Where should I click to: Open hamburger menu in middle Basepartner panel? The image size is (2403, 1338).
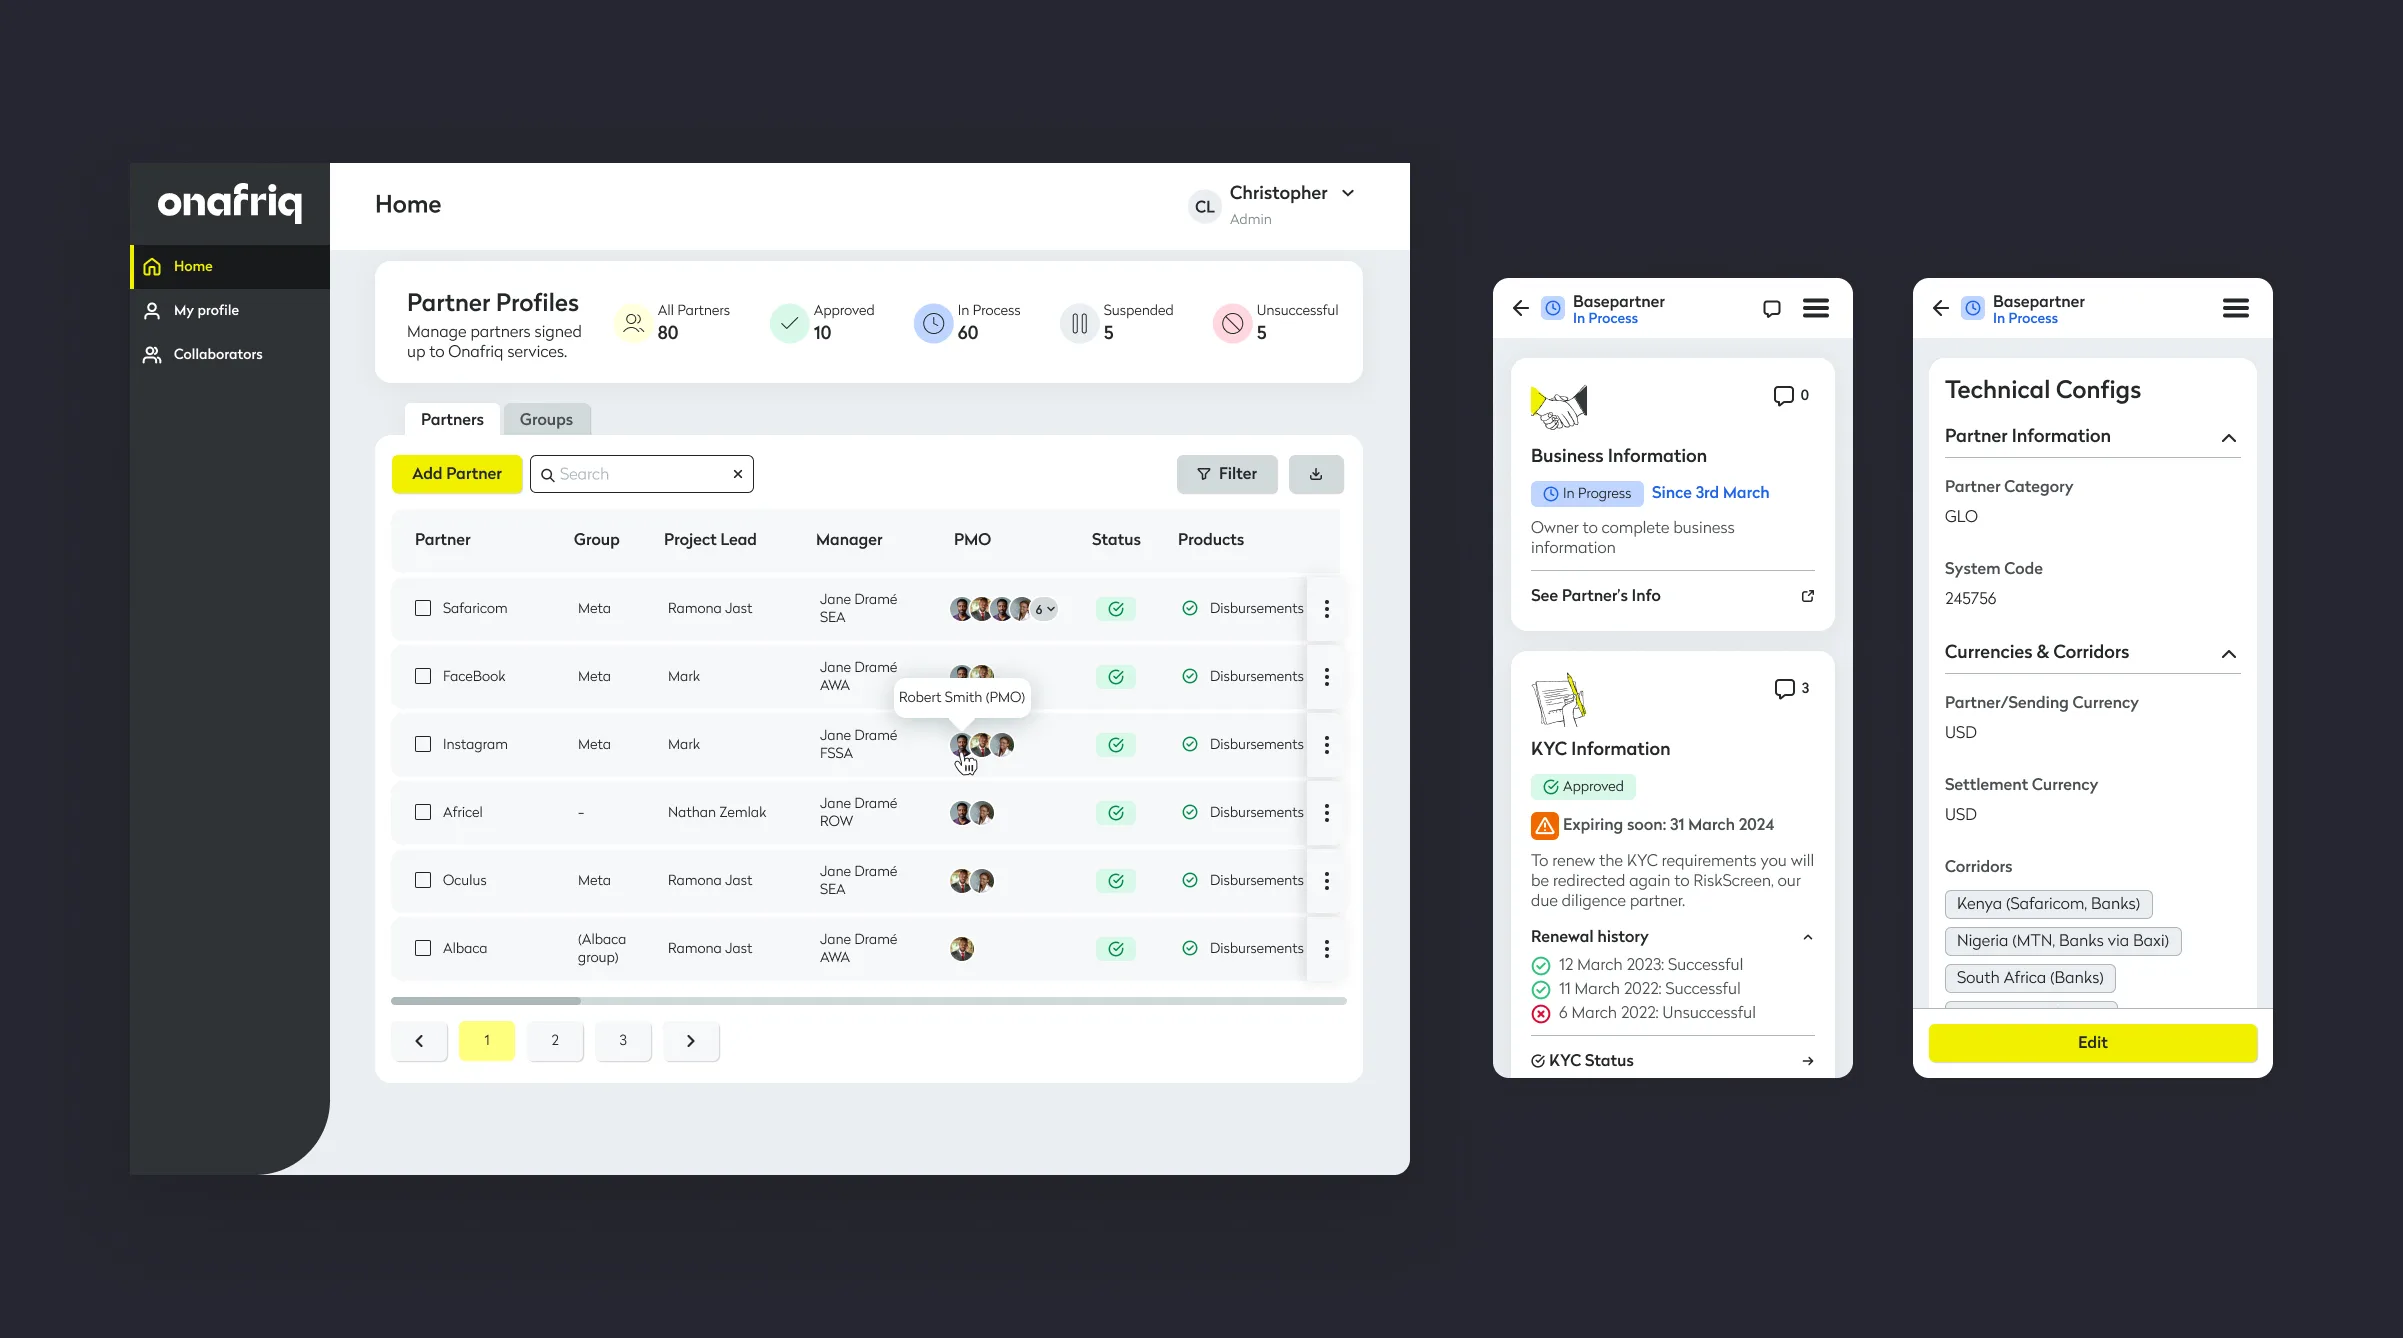(1816, 308)
